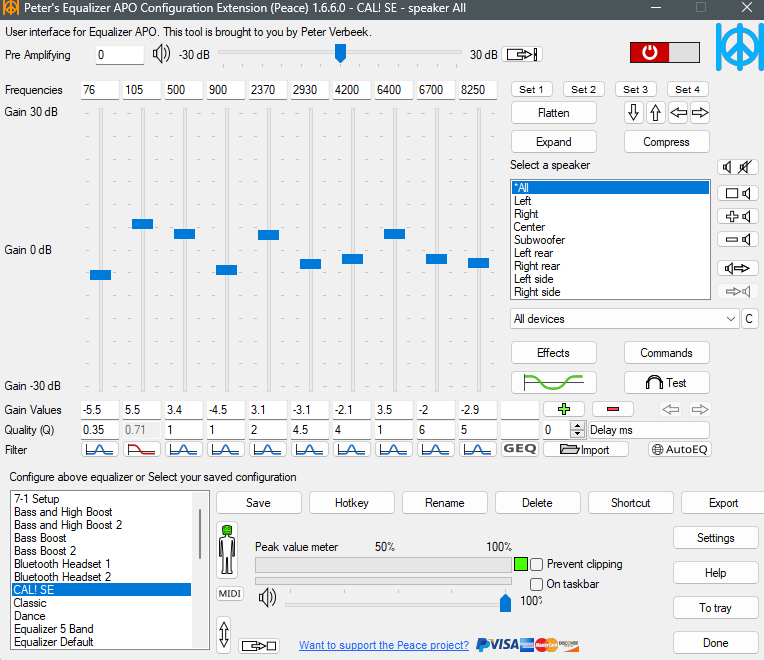764x660 pixels.
Task: Open Settings
Action: (715, 538)
